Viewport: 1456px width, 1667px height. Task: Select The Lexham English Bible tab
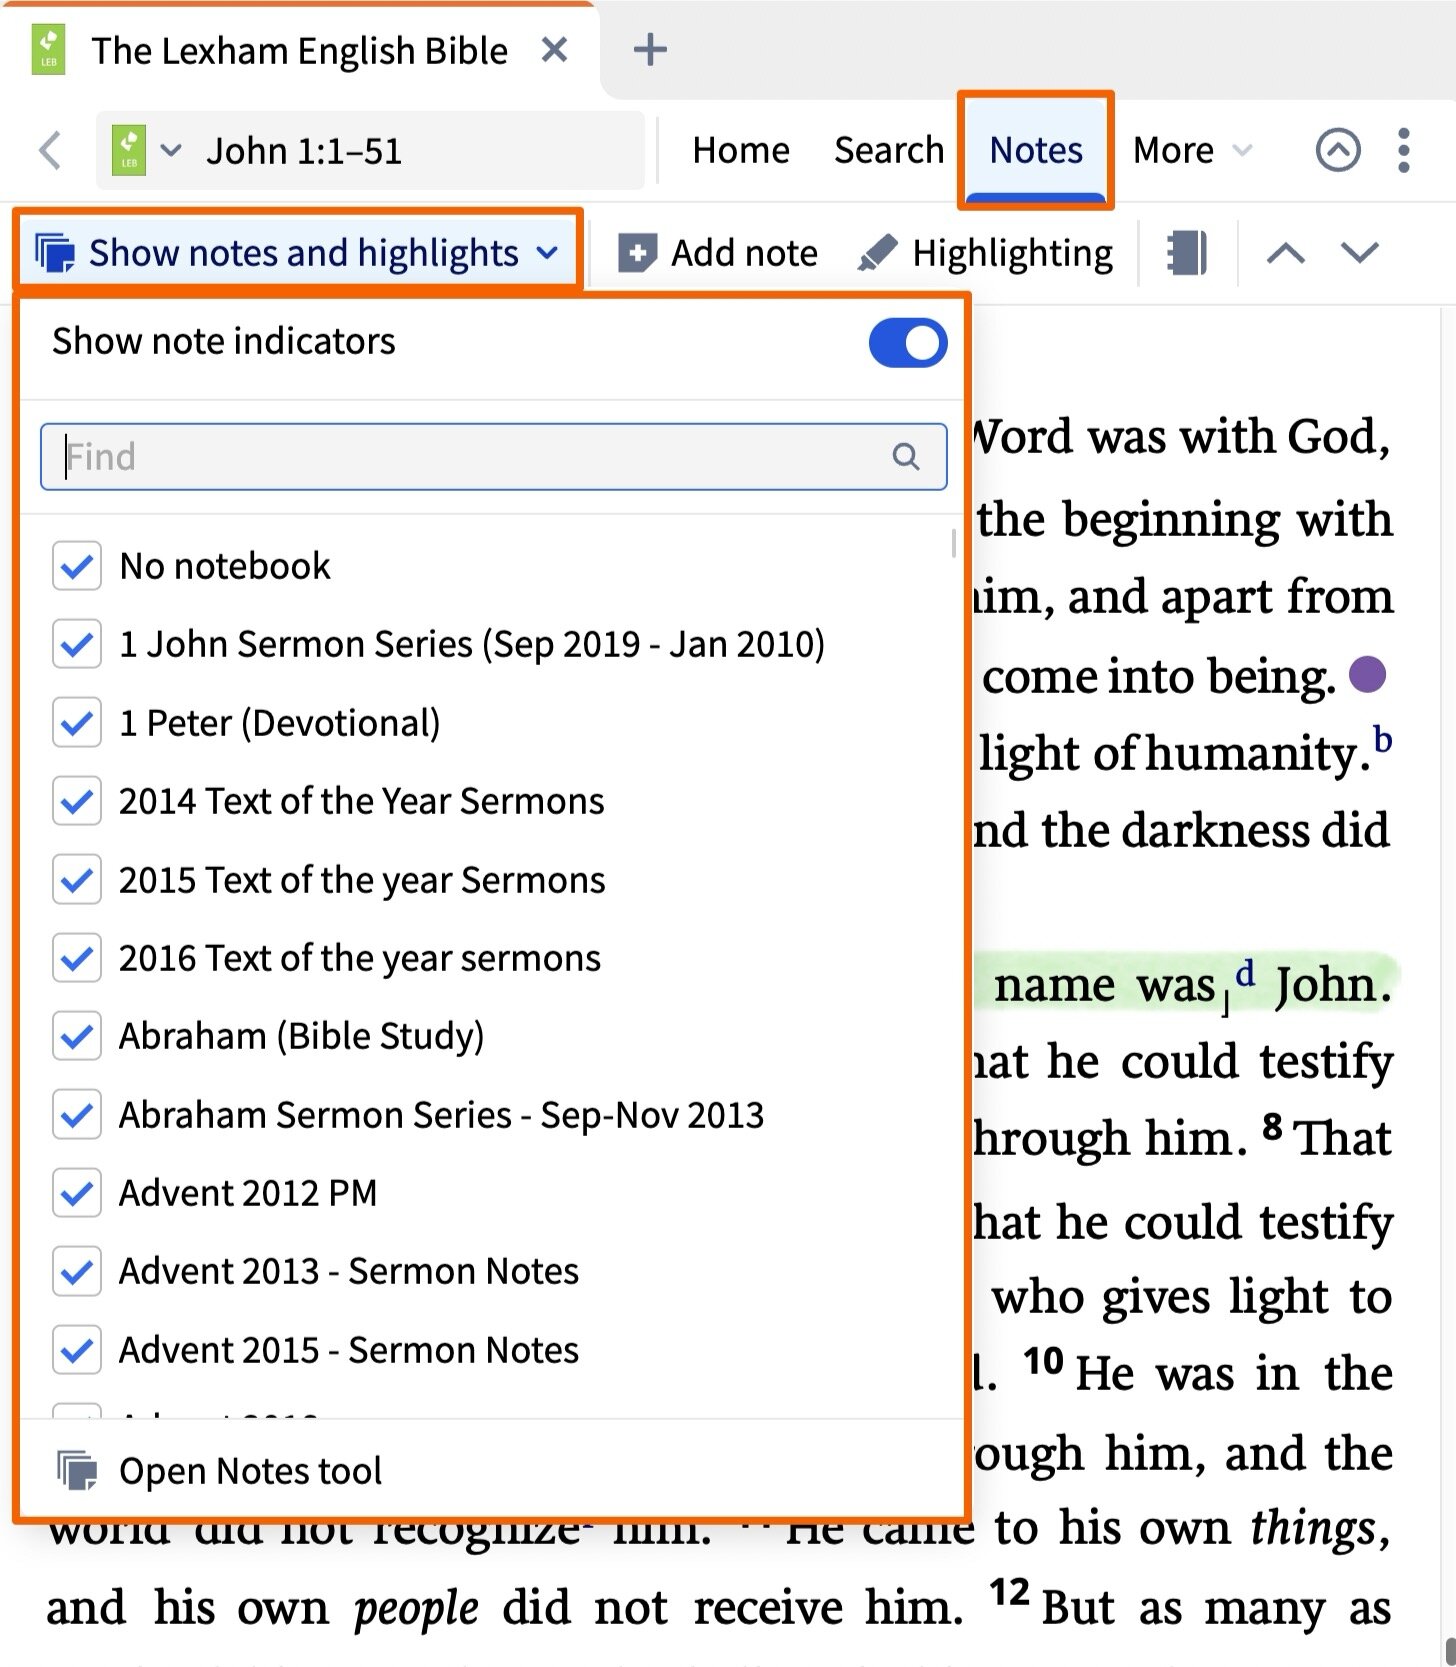click(x=299, y=50)
